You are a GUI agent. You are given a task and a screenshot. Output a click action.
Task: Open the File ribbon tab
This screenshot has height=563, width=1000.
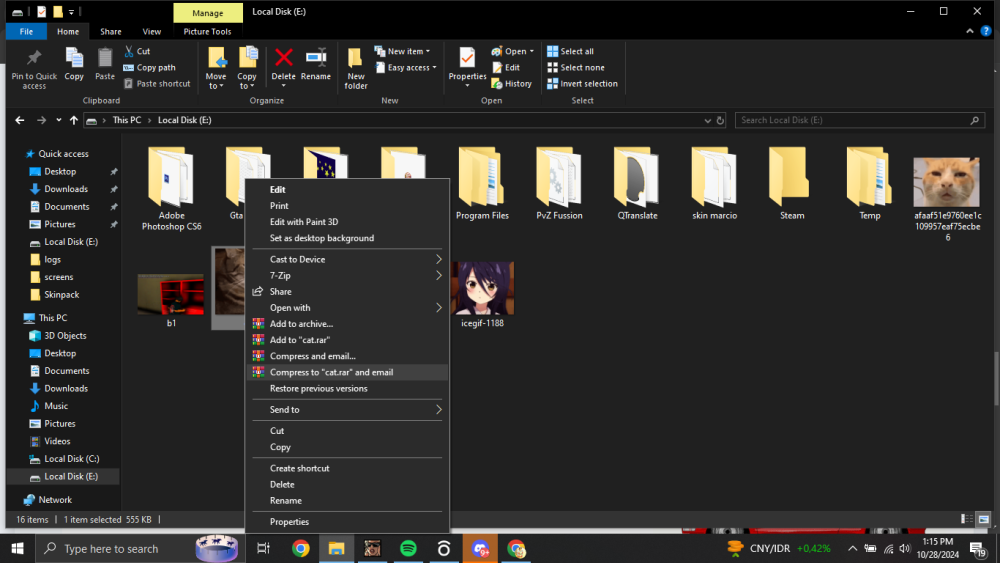click(x=26, y=31)
